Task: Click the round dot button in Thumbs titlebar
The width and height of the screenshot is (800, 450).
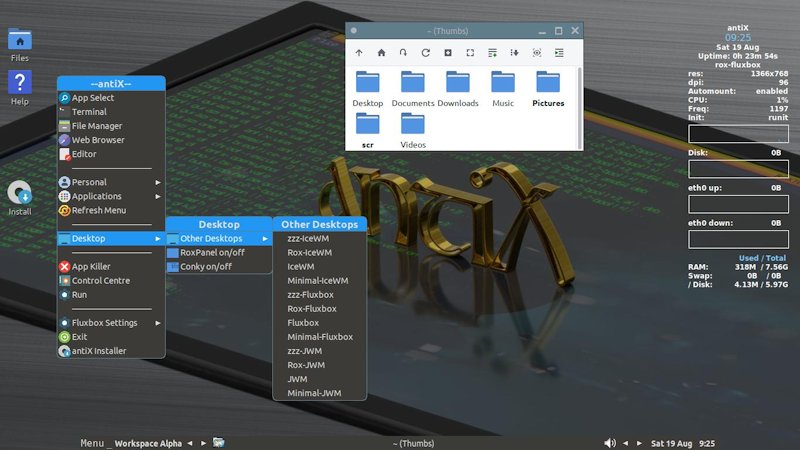Action: [x=354, y=31]
